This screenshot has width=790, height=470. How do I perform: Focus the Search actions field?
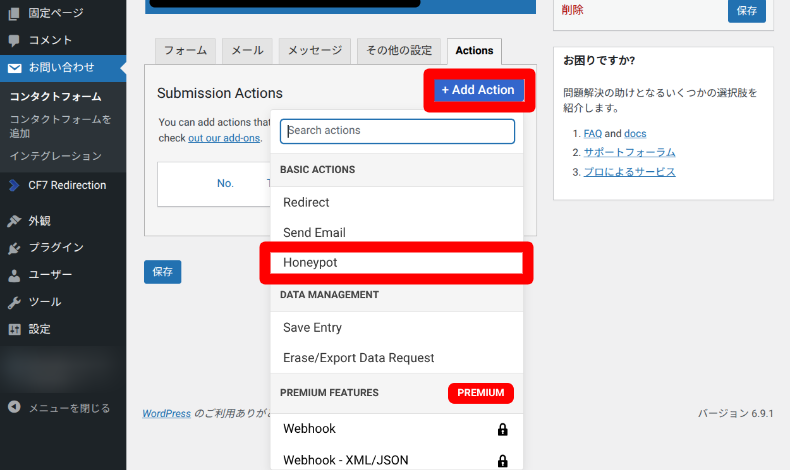(x=397, y=131)
